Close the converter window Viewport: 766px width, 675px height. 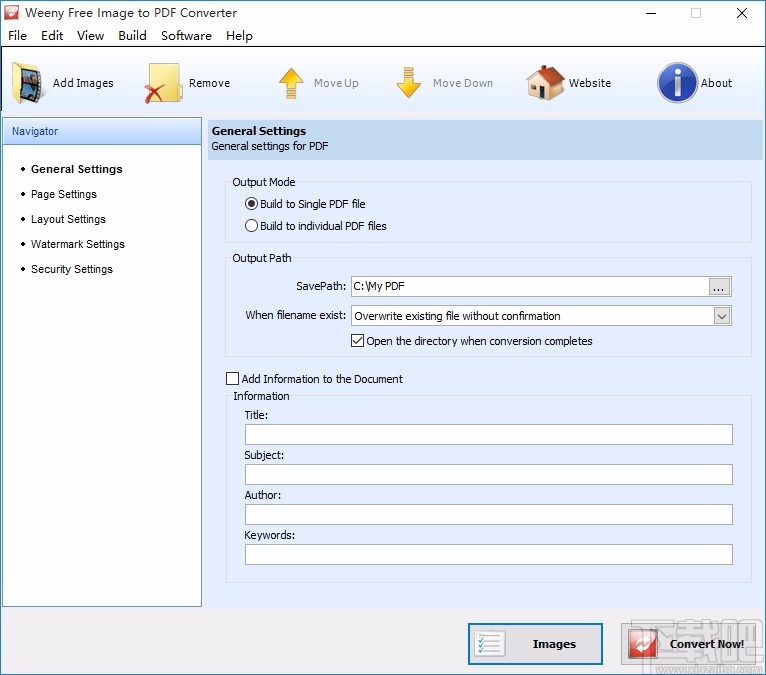pyautogui.click(x=742, y=13)
